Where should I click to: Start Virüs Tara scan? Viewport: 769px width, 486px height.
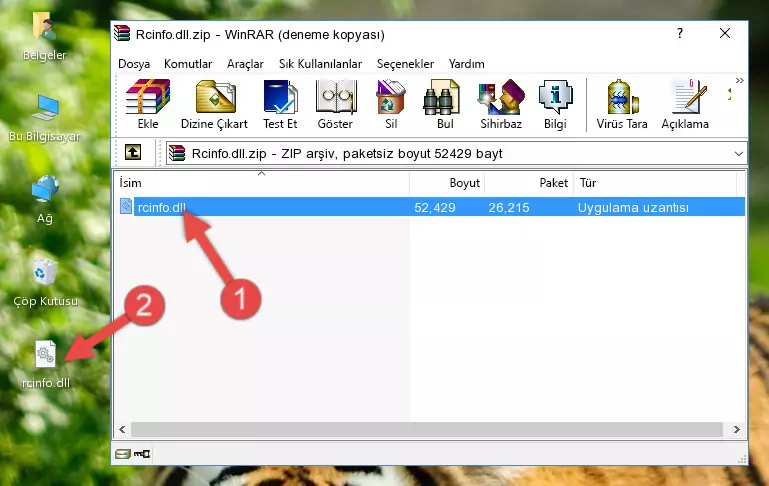coord(622,104)
